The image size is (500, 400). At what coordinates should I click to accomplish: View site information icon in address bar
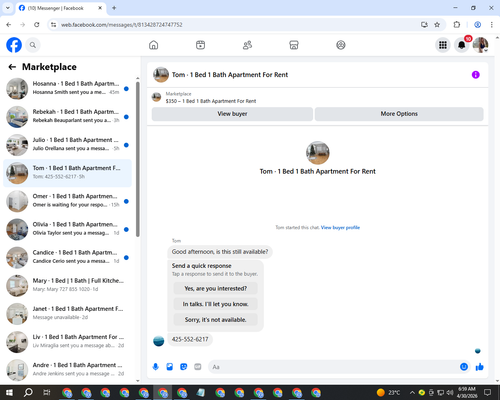53,25
